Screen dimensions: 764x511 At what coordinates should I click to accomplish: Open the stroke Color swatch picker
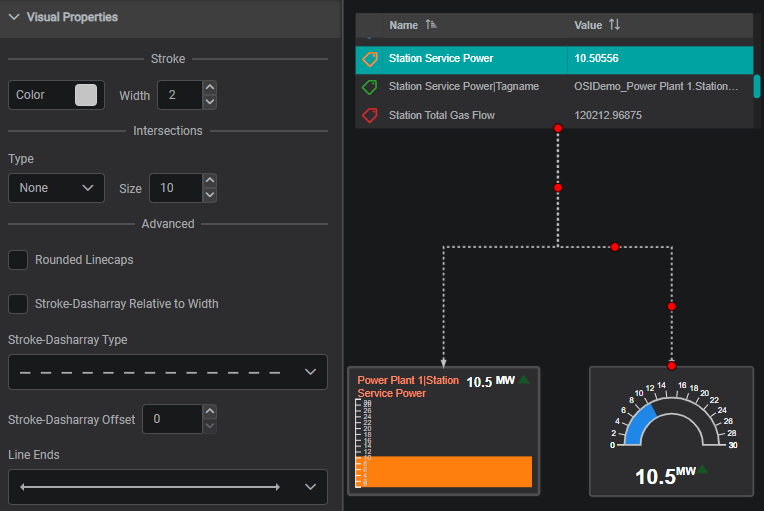tap(86, 95)
